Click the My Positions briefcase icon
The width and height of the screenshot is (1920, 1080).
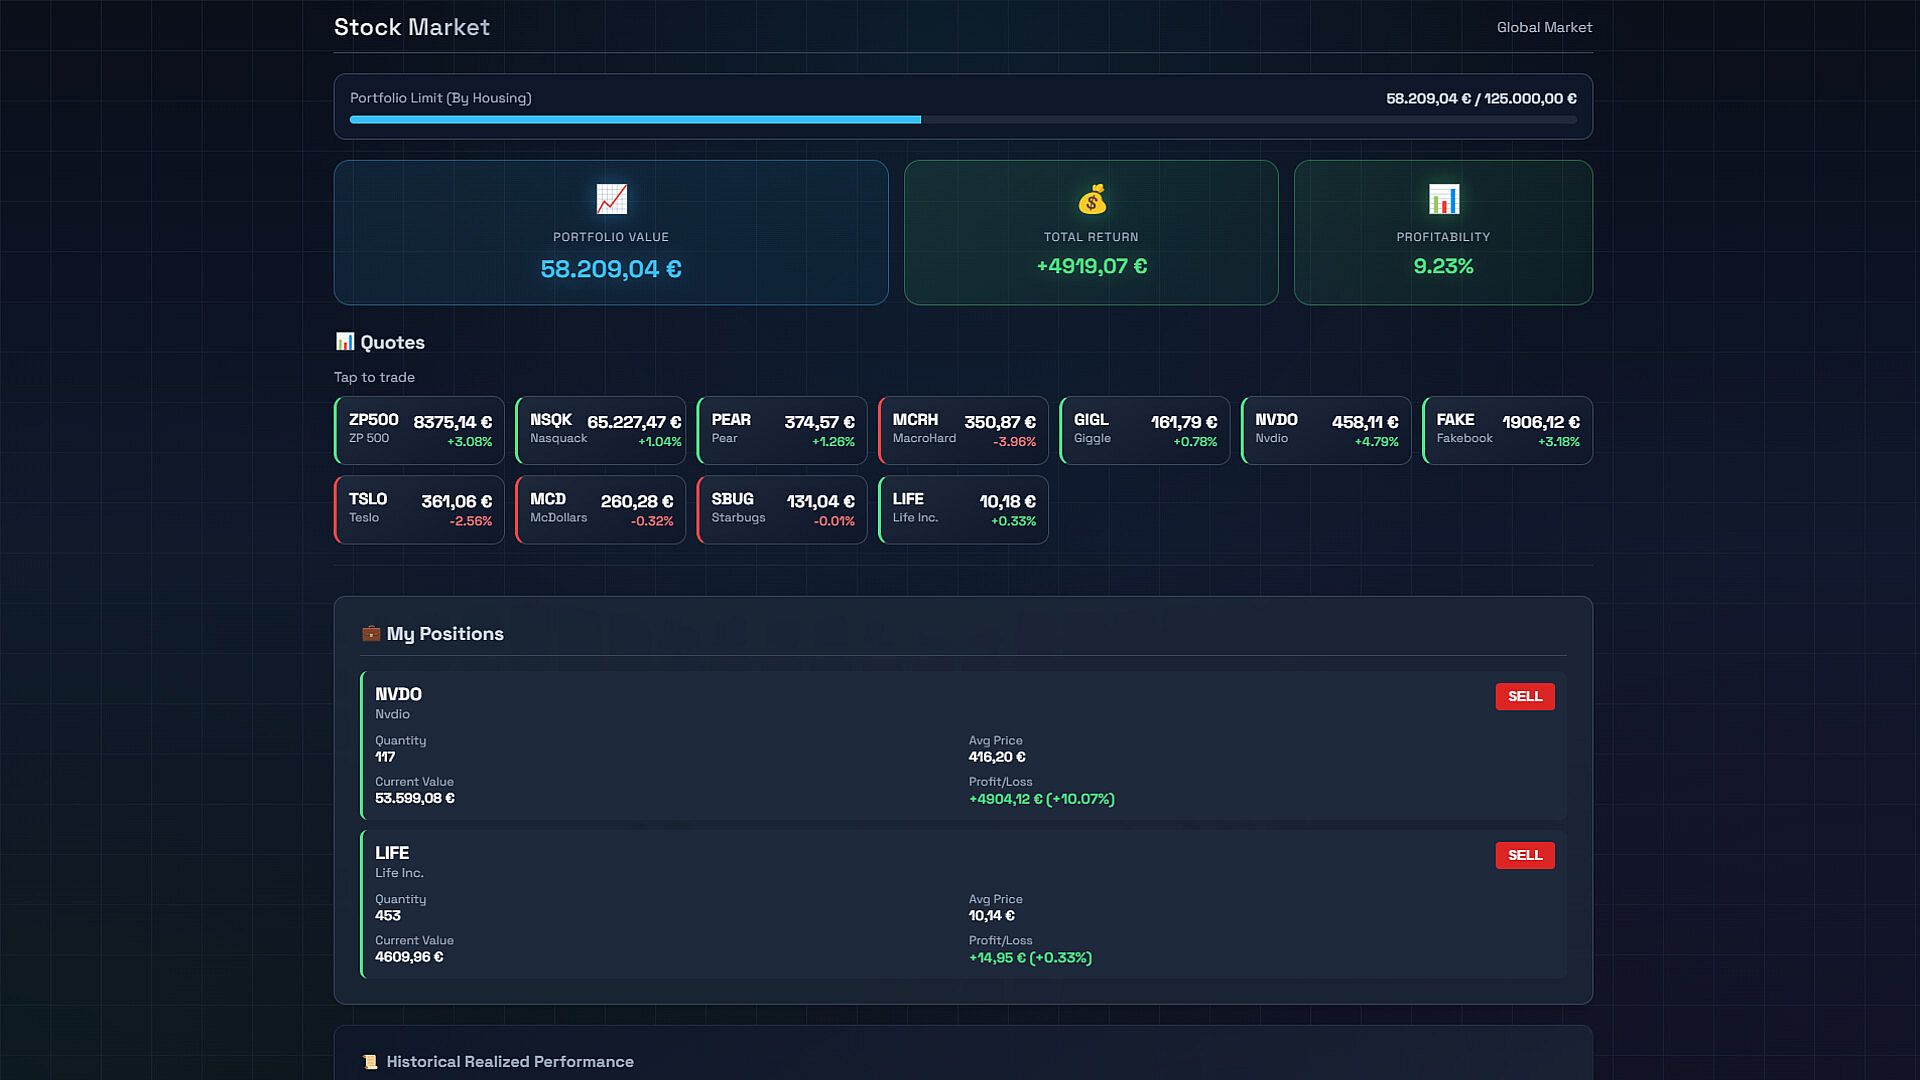point(371,633)
